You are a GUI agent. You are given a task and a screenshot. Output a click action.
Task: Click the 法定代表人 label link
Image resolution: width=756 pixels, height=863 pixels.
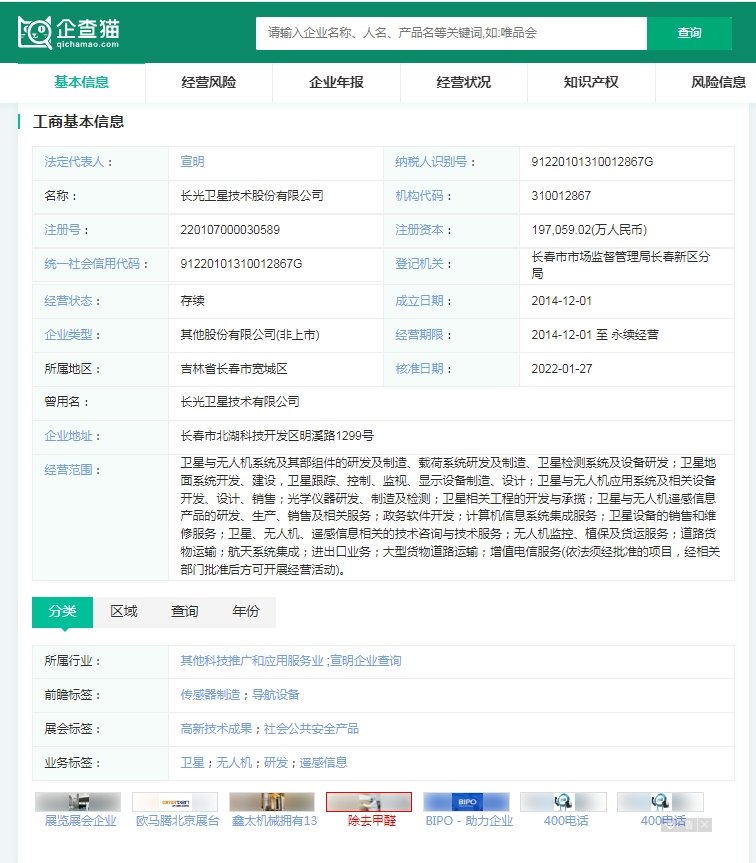[74, 162]
